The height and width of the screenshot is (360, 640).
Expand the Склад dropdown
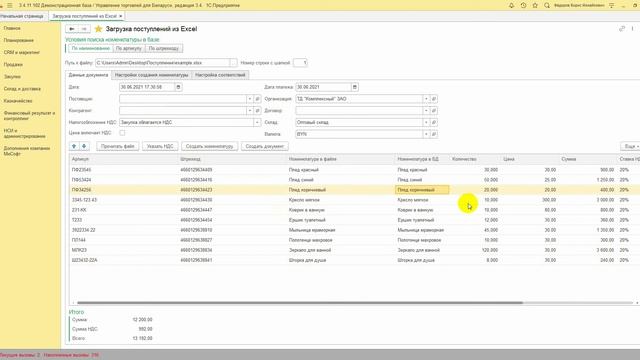coord(426,122)
